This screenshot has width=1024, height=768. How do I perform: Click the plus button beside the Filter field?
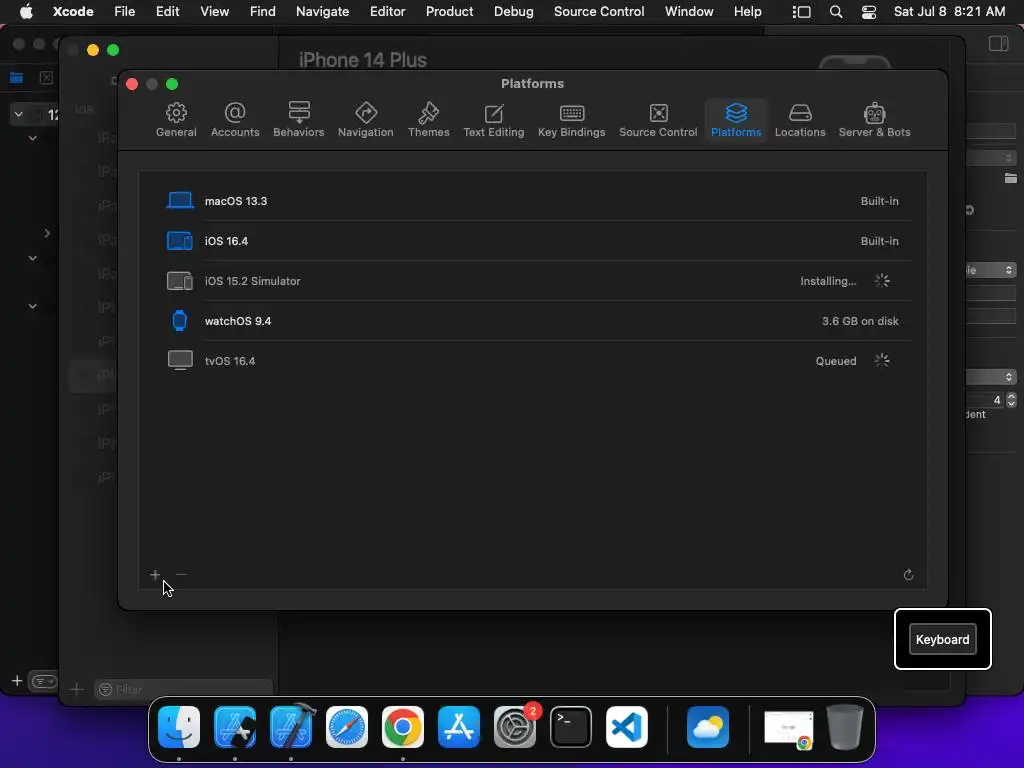76,689
